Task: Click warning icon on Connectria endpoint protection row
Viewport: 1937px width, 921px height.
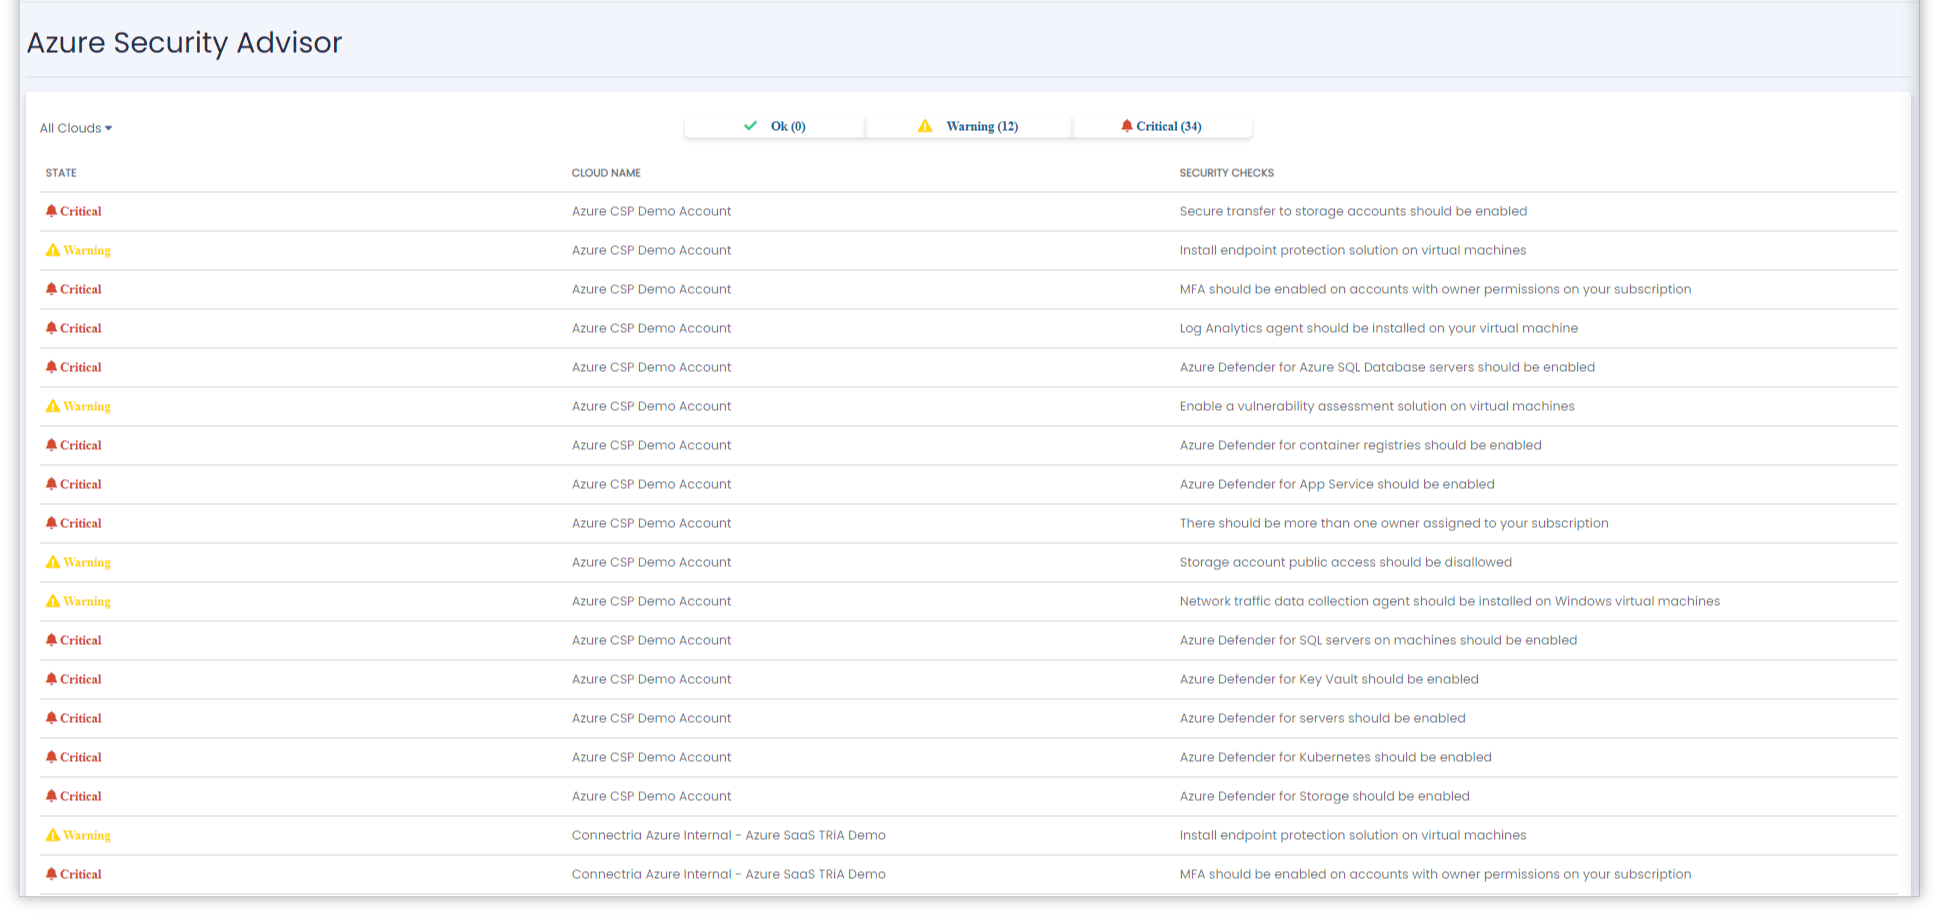Action: [x=53, y=835]
